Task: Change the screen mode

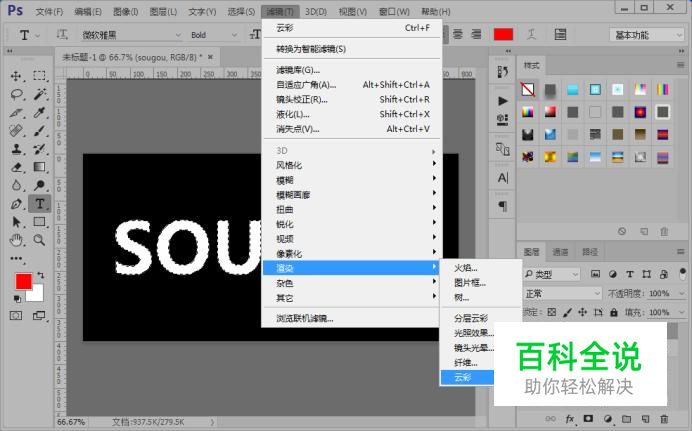Action: [x=39, y=316]
